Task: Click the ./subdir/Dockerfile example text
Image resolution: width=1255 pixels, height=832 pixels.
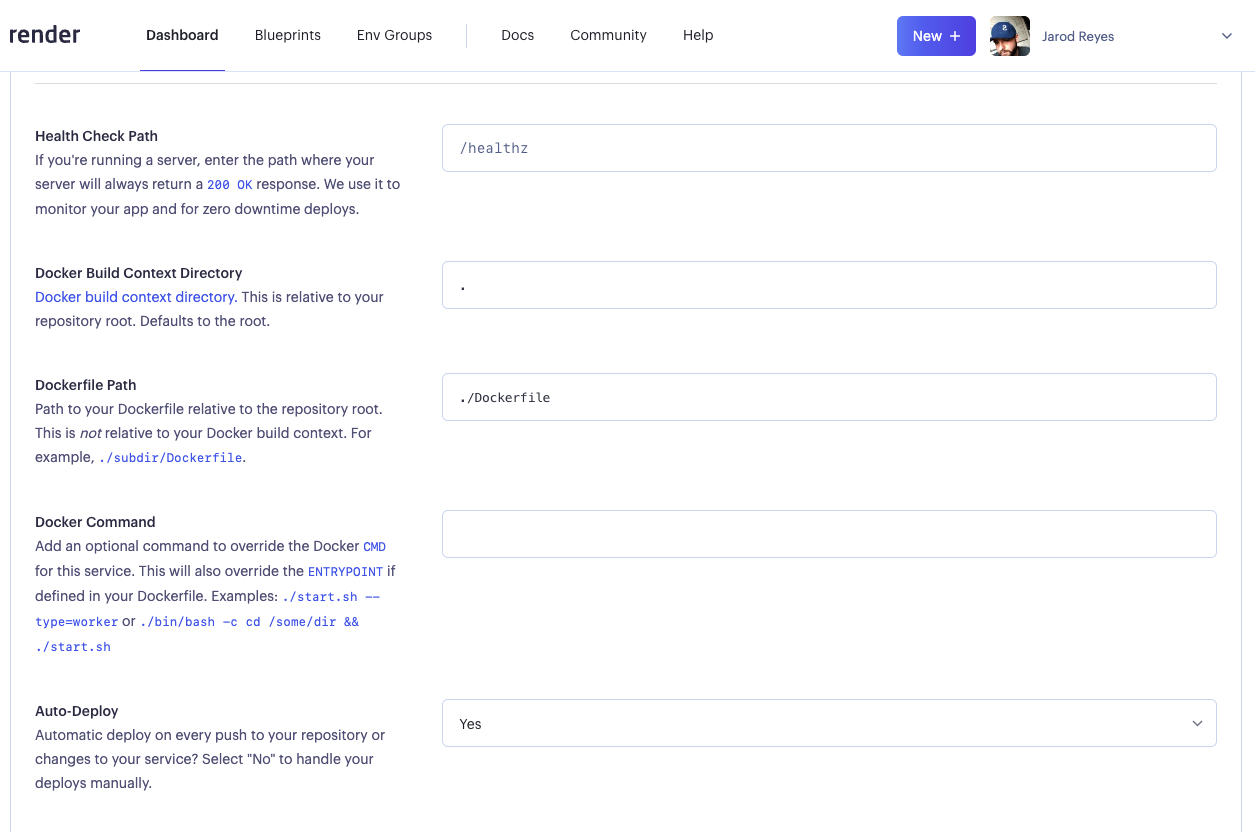Action: [171, 458]
